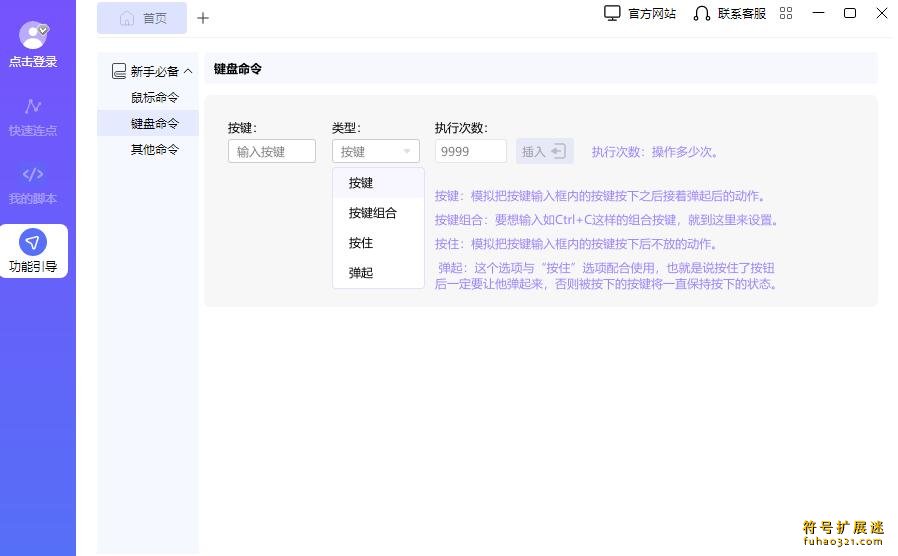Click the user avatar login icon
The height and width of the screenshot is (556, 898).
pyautogui.click(x=34, y=35)
